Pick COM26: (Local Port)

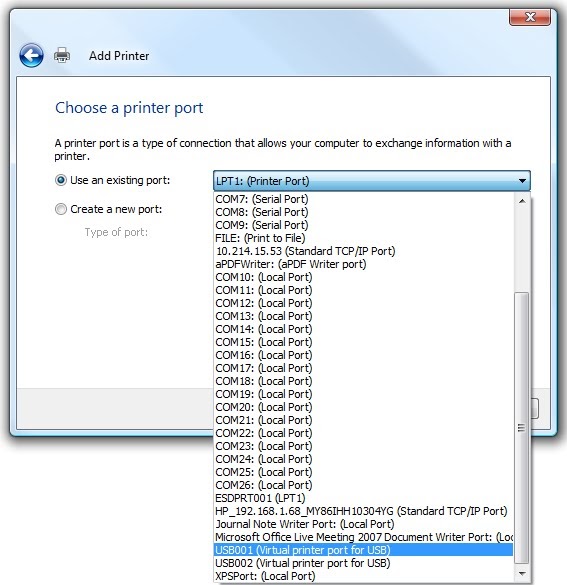tap(364, 485)
